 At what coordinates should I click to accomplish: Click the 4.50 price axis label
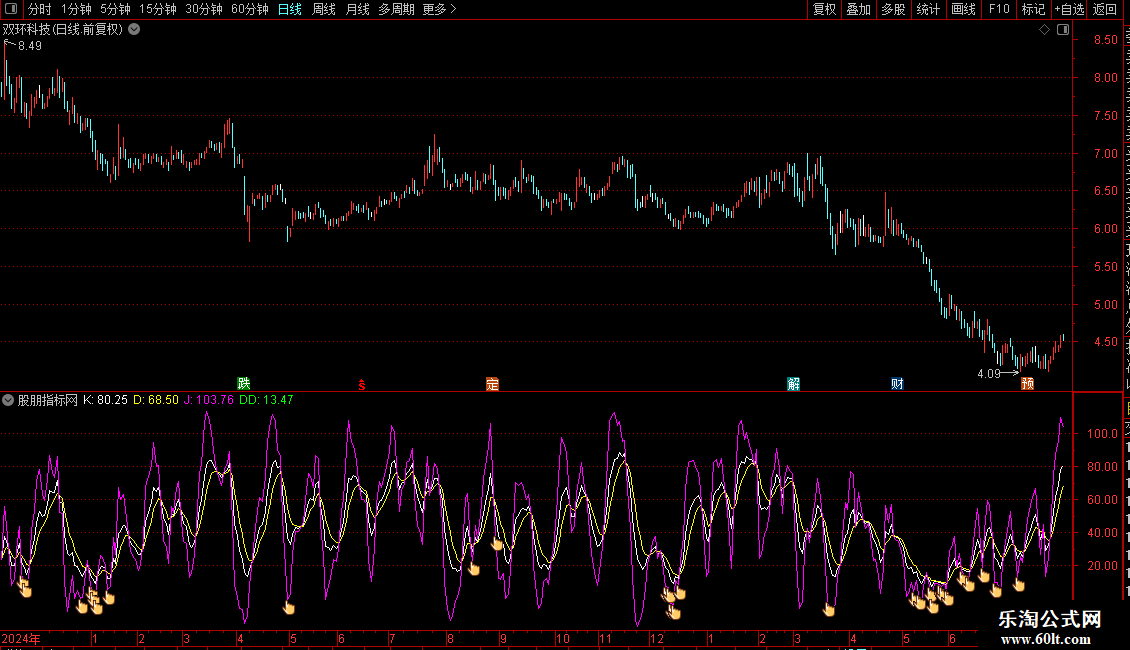[1105, 342]
